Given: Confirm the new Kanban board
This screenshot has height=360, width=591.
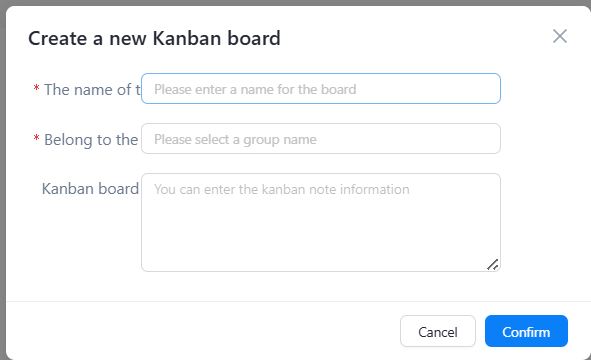Looking at the screenshot, I should [526, 331].
